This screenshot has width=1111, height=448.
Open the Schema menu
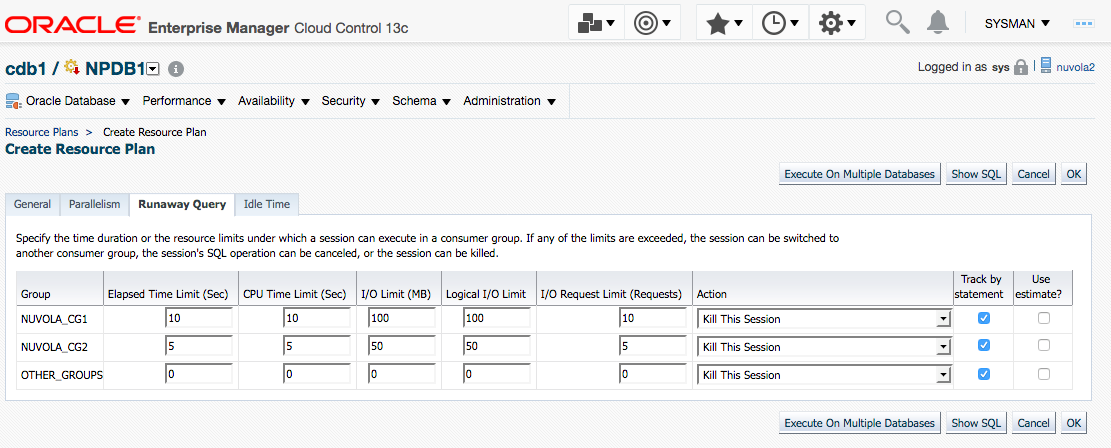(x=422, y=101)
